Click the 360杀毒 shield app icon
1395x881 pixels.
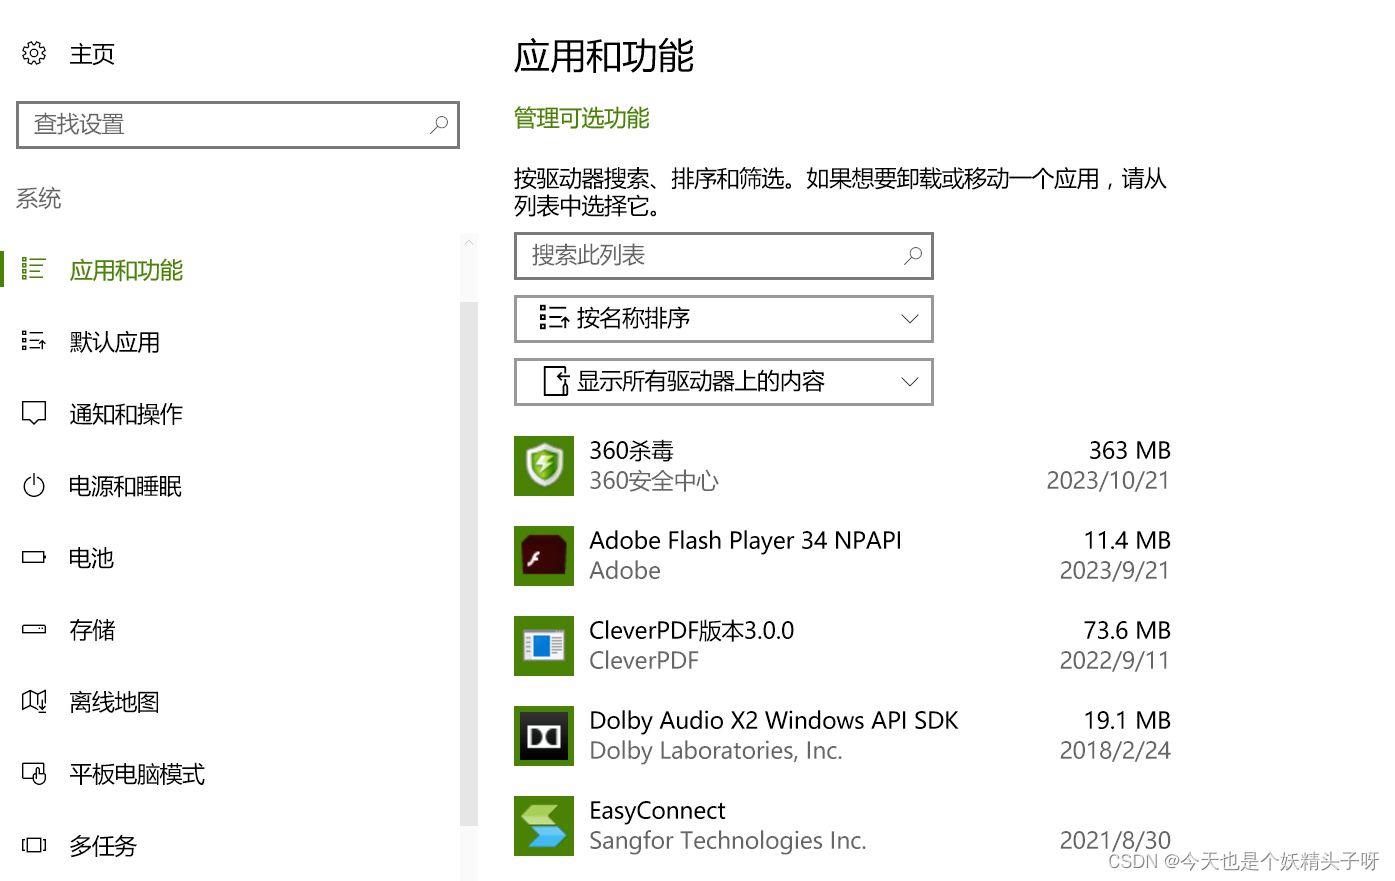coord(544,466)
